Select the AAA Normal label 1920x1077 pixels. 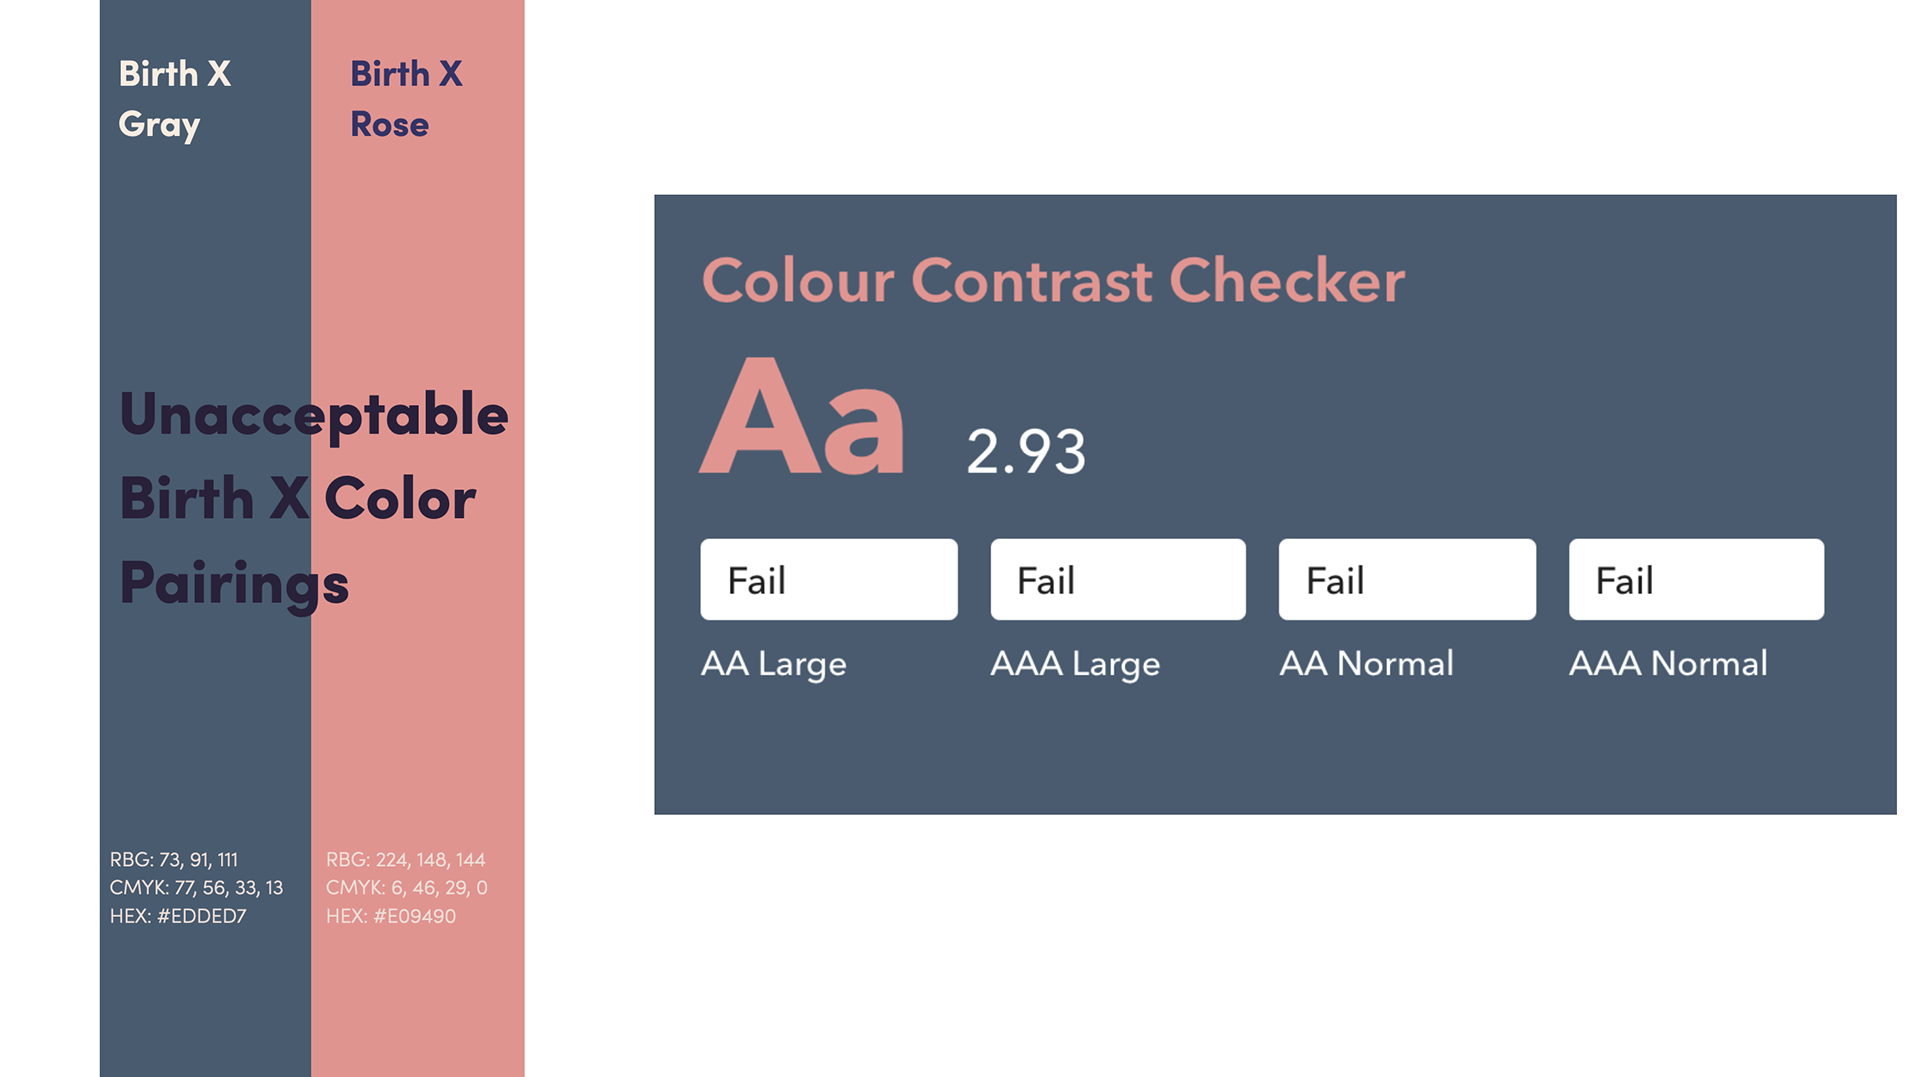point(1668,663)
